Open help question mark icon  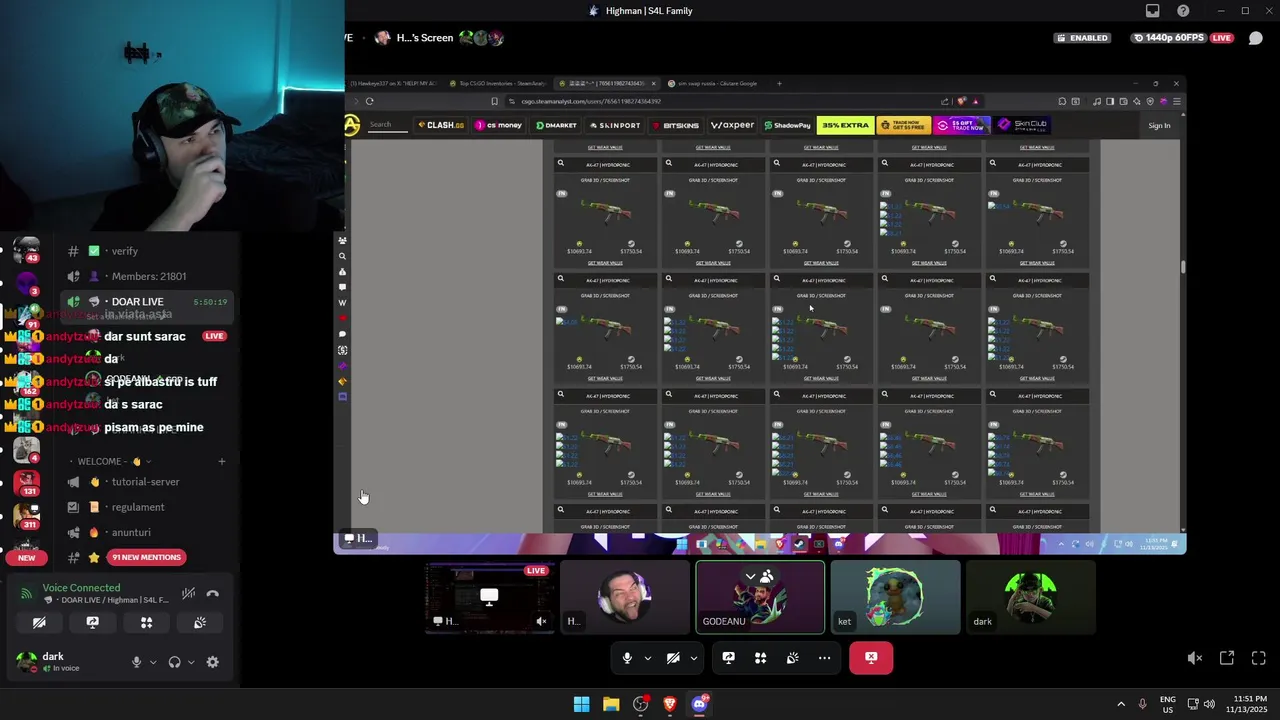[1184, 11]
